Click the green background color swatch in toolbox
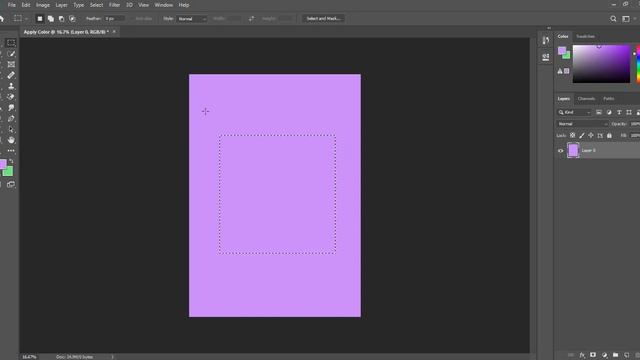This screenshot has width=640, height=360. pos(9,172)
